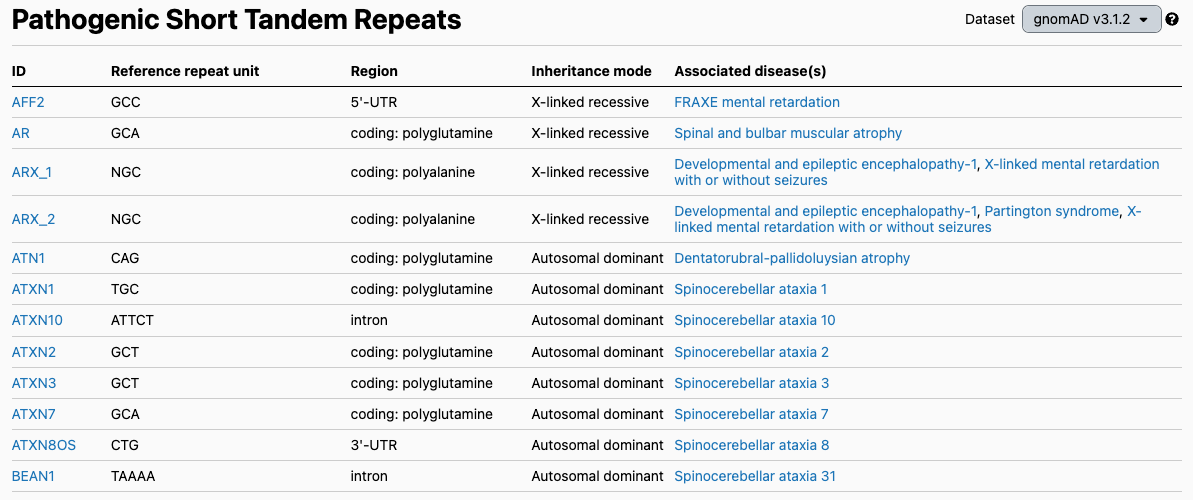Open the gnomAD v3.1.2 dataset dropdown
This screenshot has height=500, width=1193.
(x=1091, y=19)
